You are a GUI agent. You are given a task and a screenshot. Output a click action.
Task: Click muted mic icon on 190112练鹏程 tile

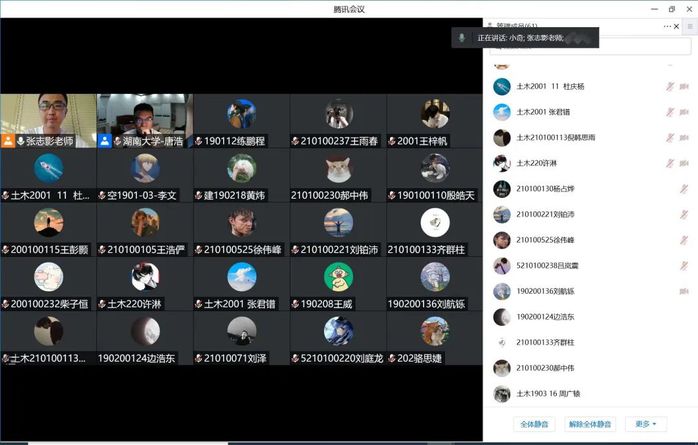[199, 142]
